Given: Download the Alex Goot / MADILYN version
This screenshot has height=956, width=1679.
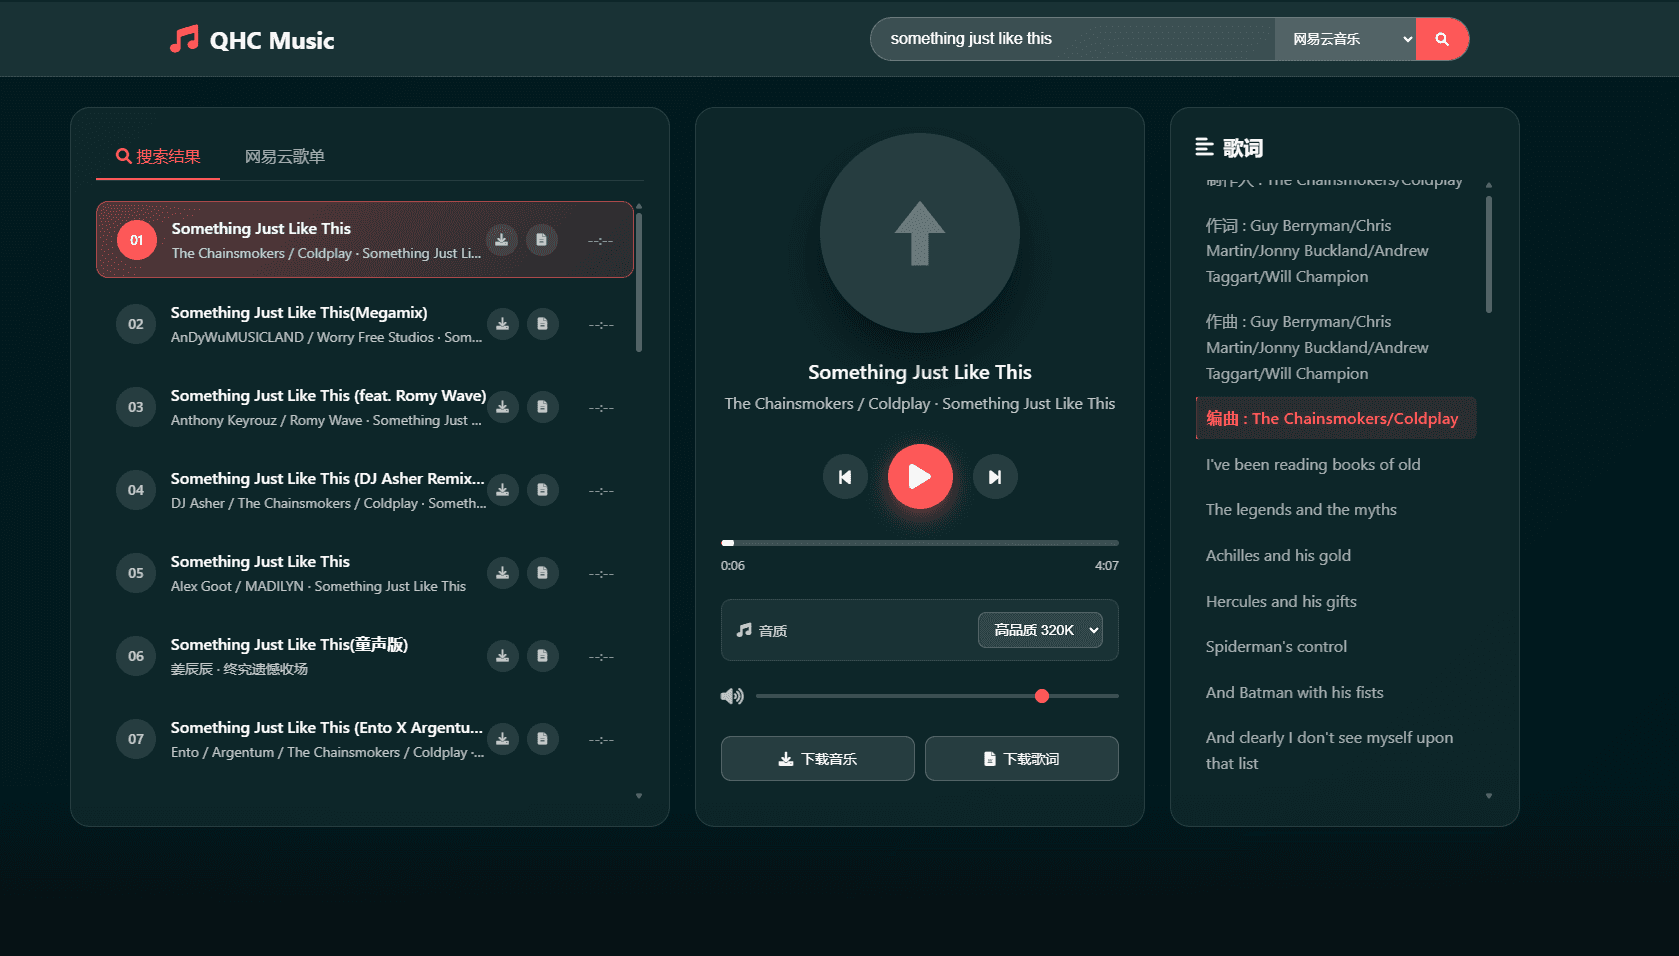Looking at the screenshot, I should coord(502,573).
